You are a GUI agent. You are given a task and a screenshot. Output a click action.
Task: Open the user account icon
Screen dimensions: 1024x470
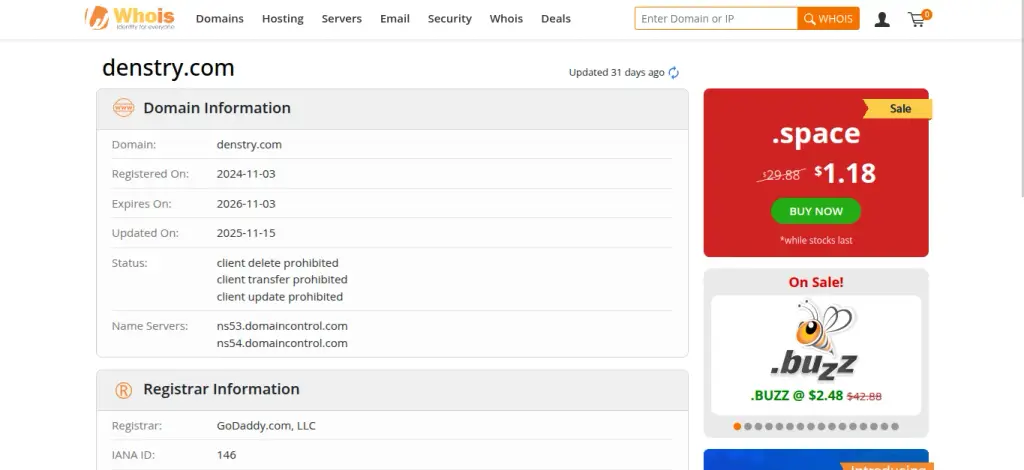882,20
